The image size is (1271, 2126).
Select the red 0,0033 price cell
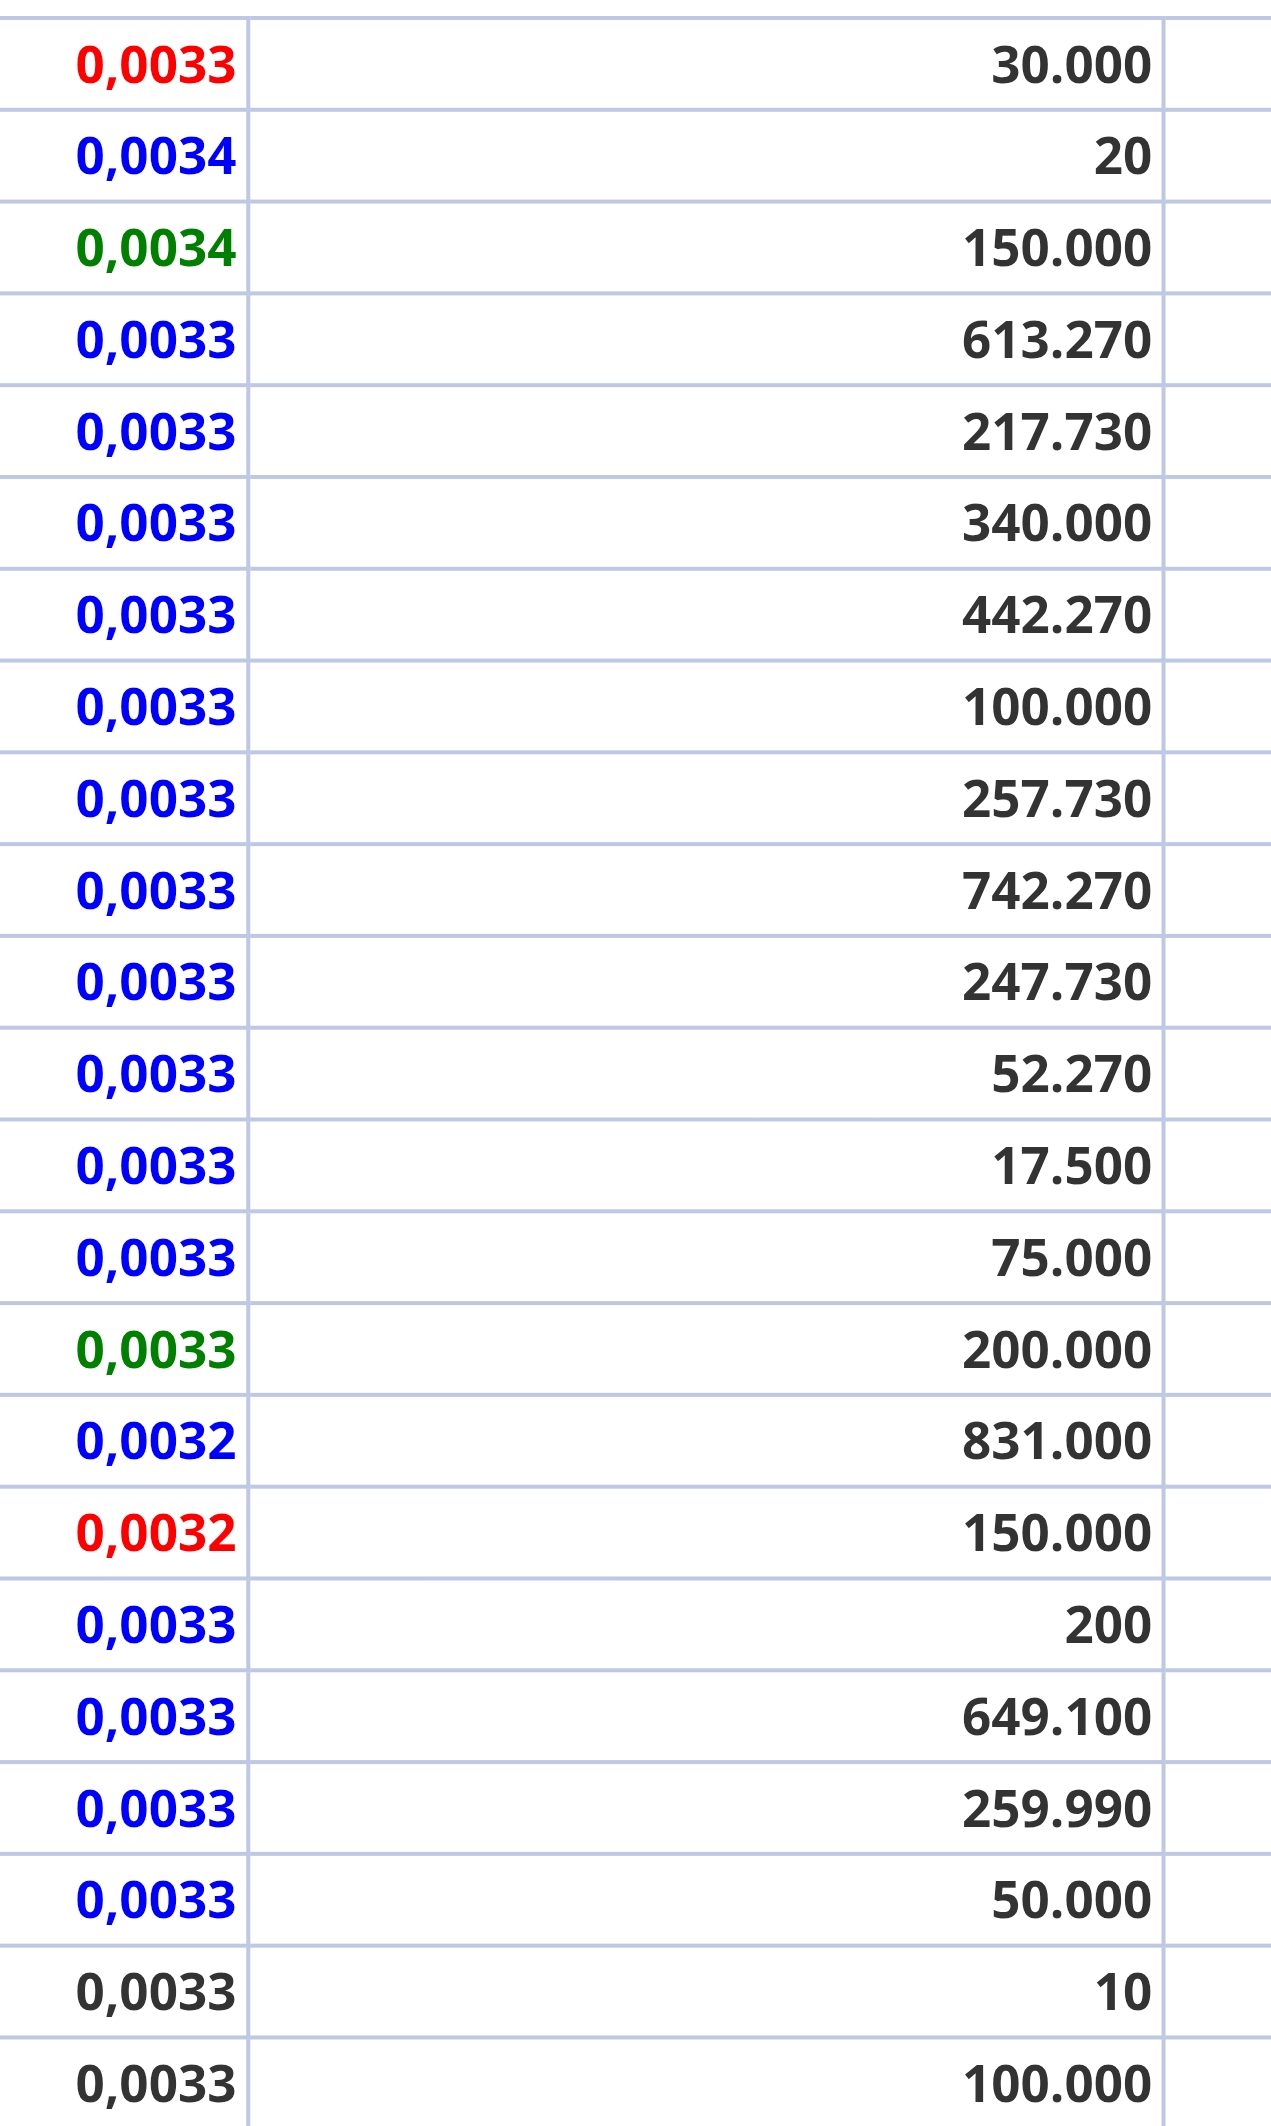tap(123, 65)
